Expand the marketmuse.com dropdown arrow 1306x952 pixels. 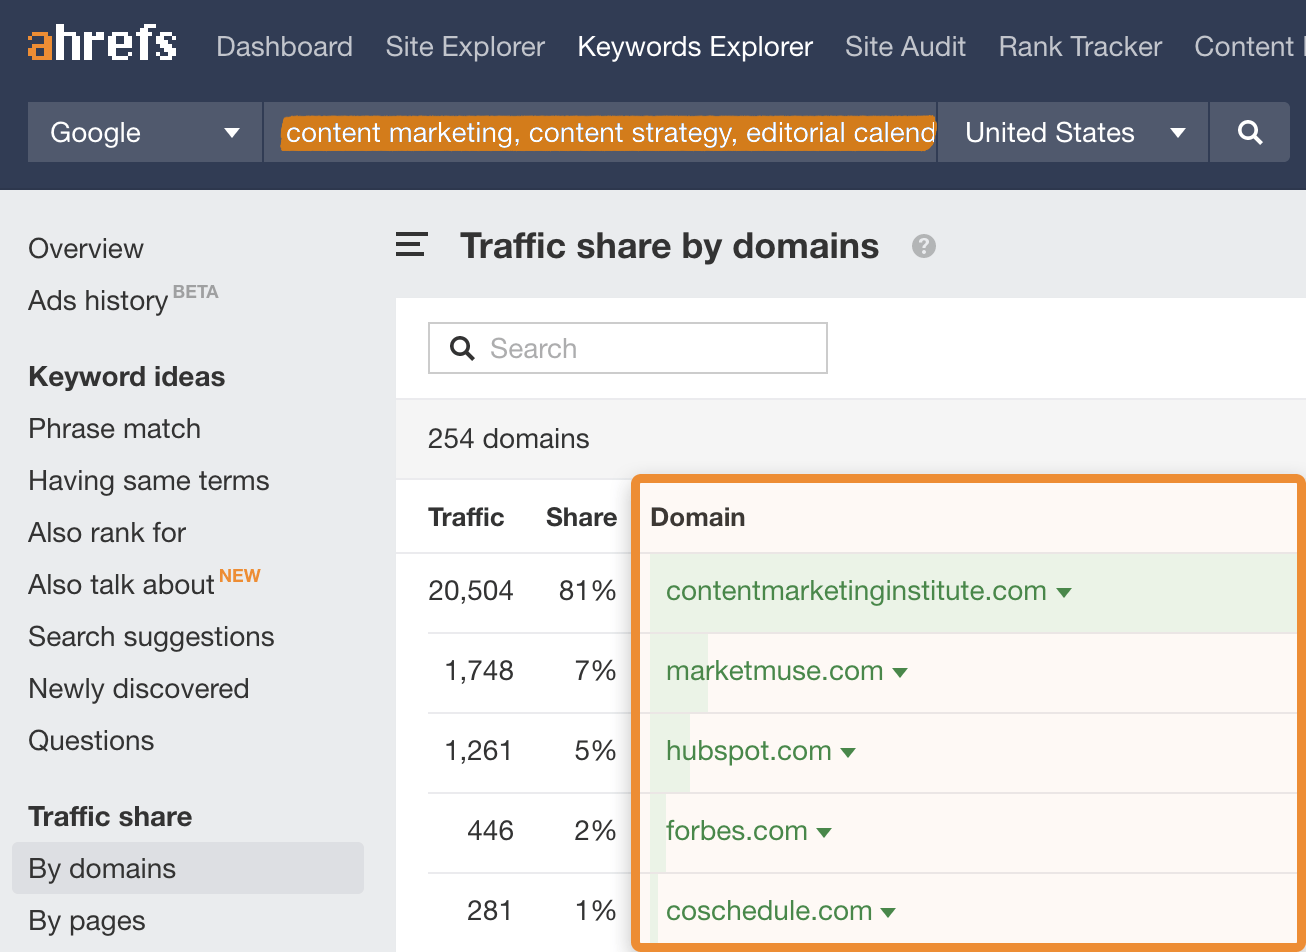click(900, 672)
